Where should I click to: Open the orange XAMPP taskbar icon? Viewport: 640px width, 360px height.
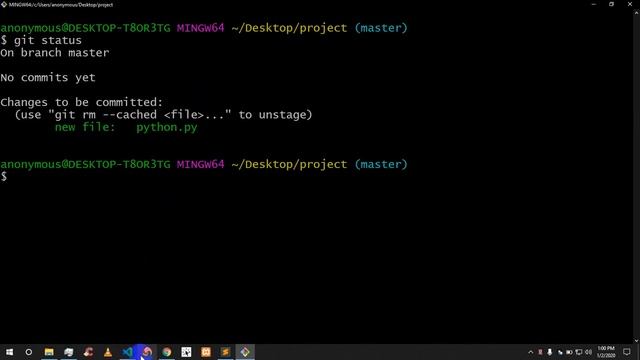click(x=206, y=352)
